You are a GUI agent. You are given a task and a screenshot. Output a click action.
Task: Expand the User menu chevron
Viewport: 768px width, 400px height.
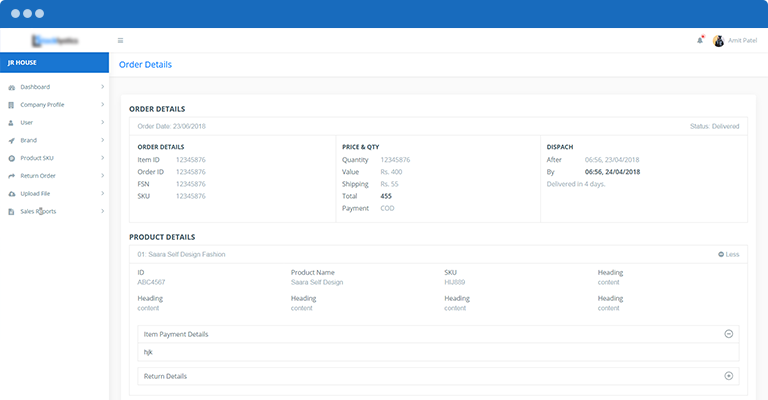click(102, 122)
